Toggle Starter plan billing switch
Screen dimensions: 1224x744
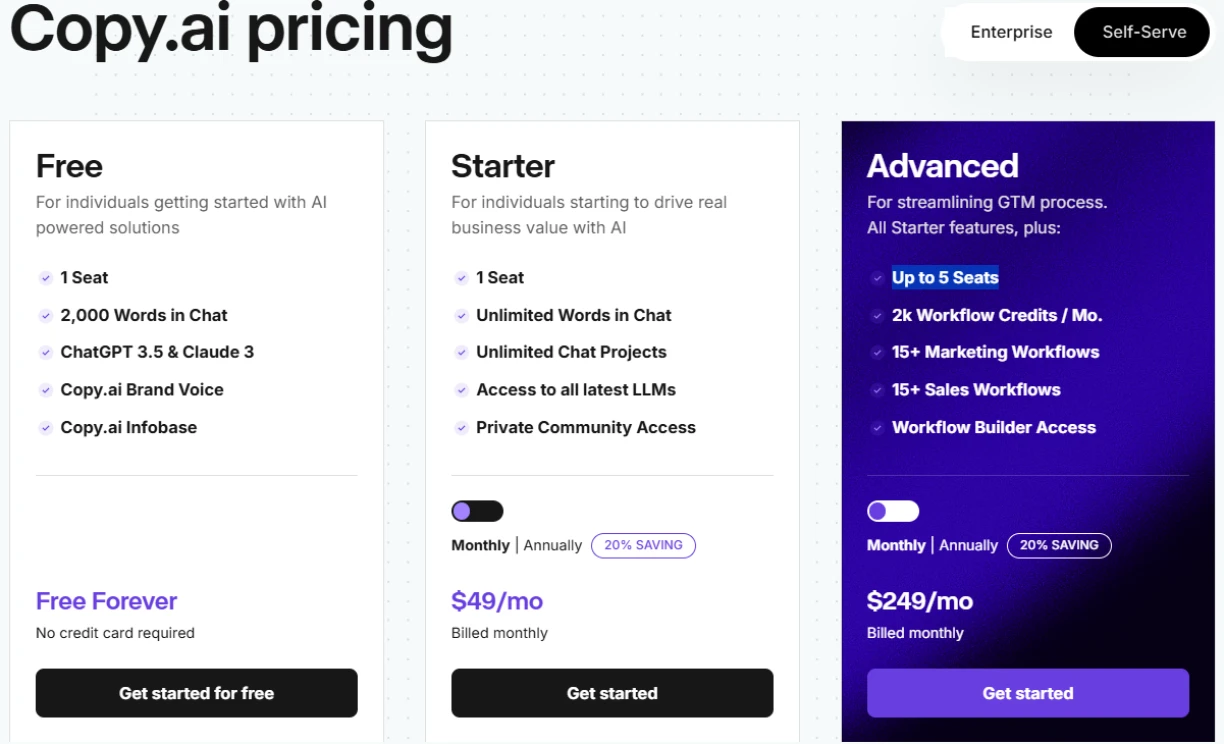[x=477, y=511]
